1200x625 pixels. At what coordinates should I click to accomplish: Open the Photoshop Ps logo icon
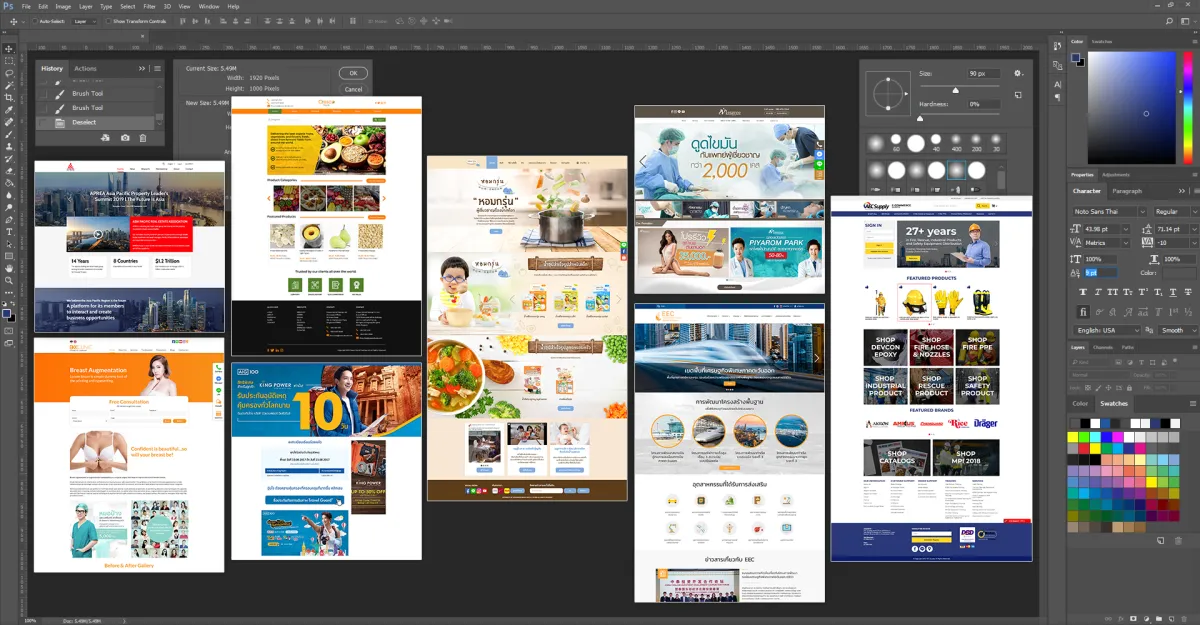tap(8, 6)
